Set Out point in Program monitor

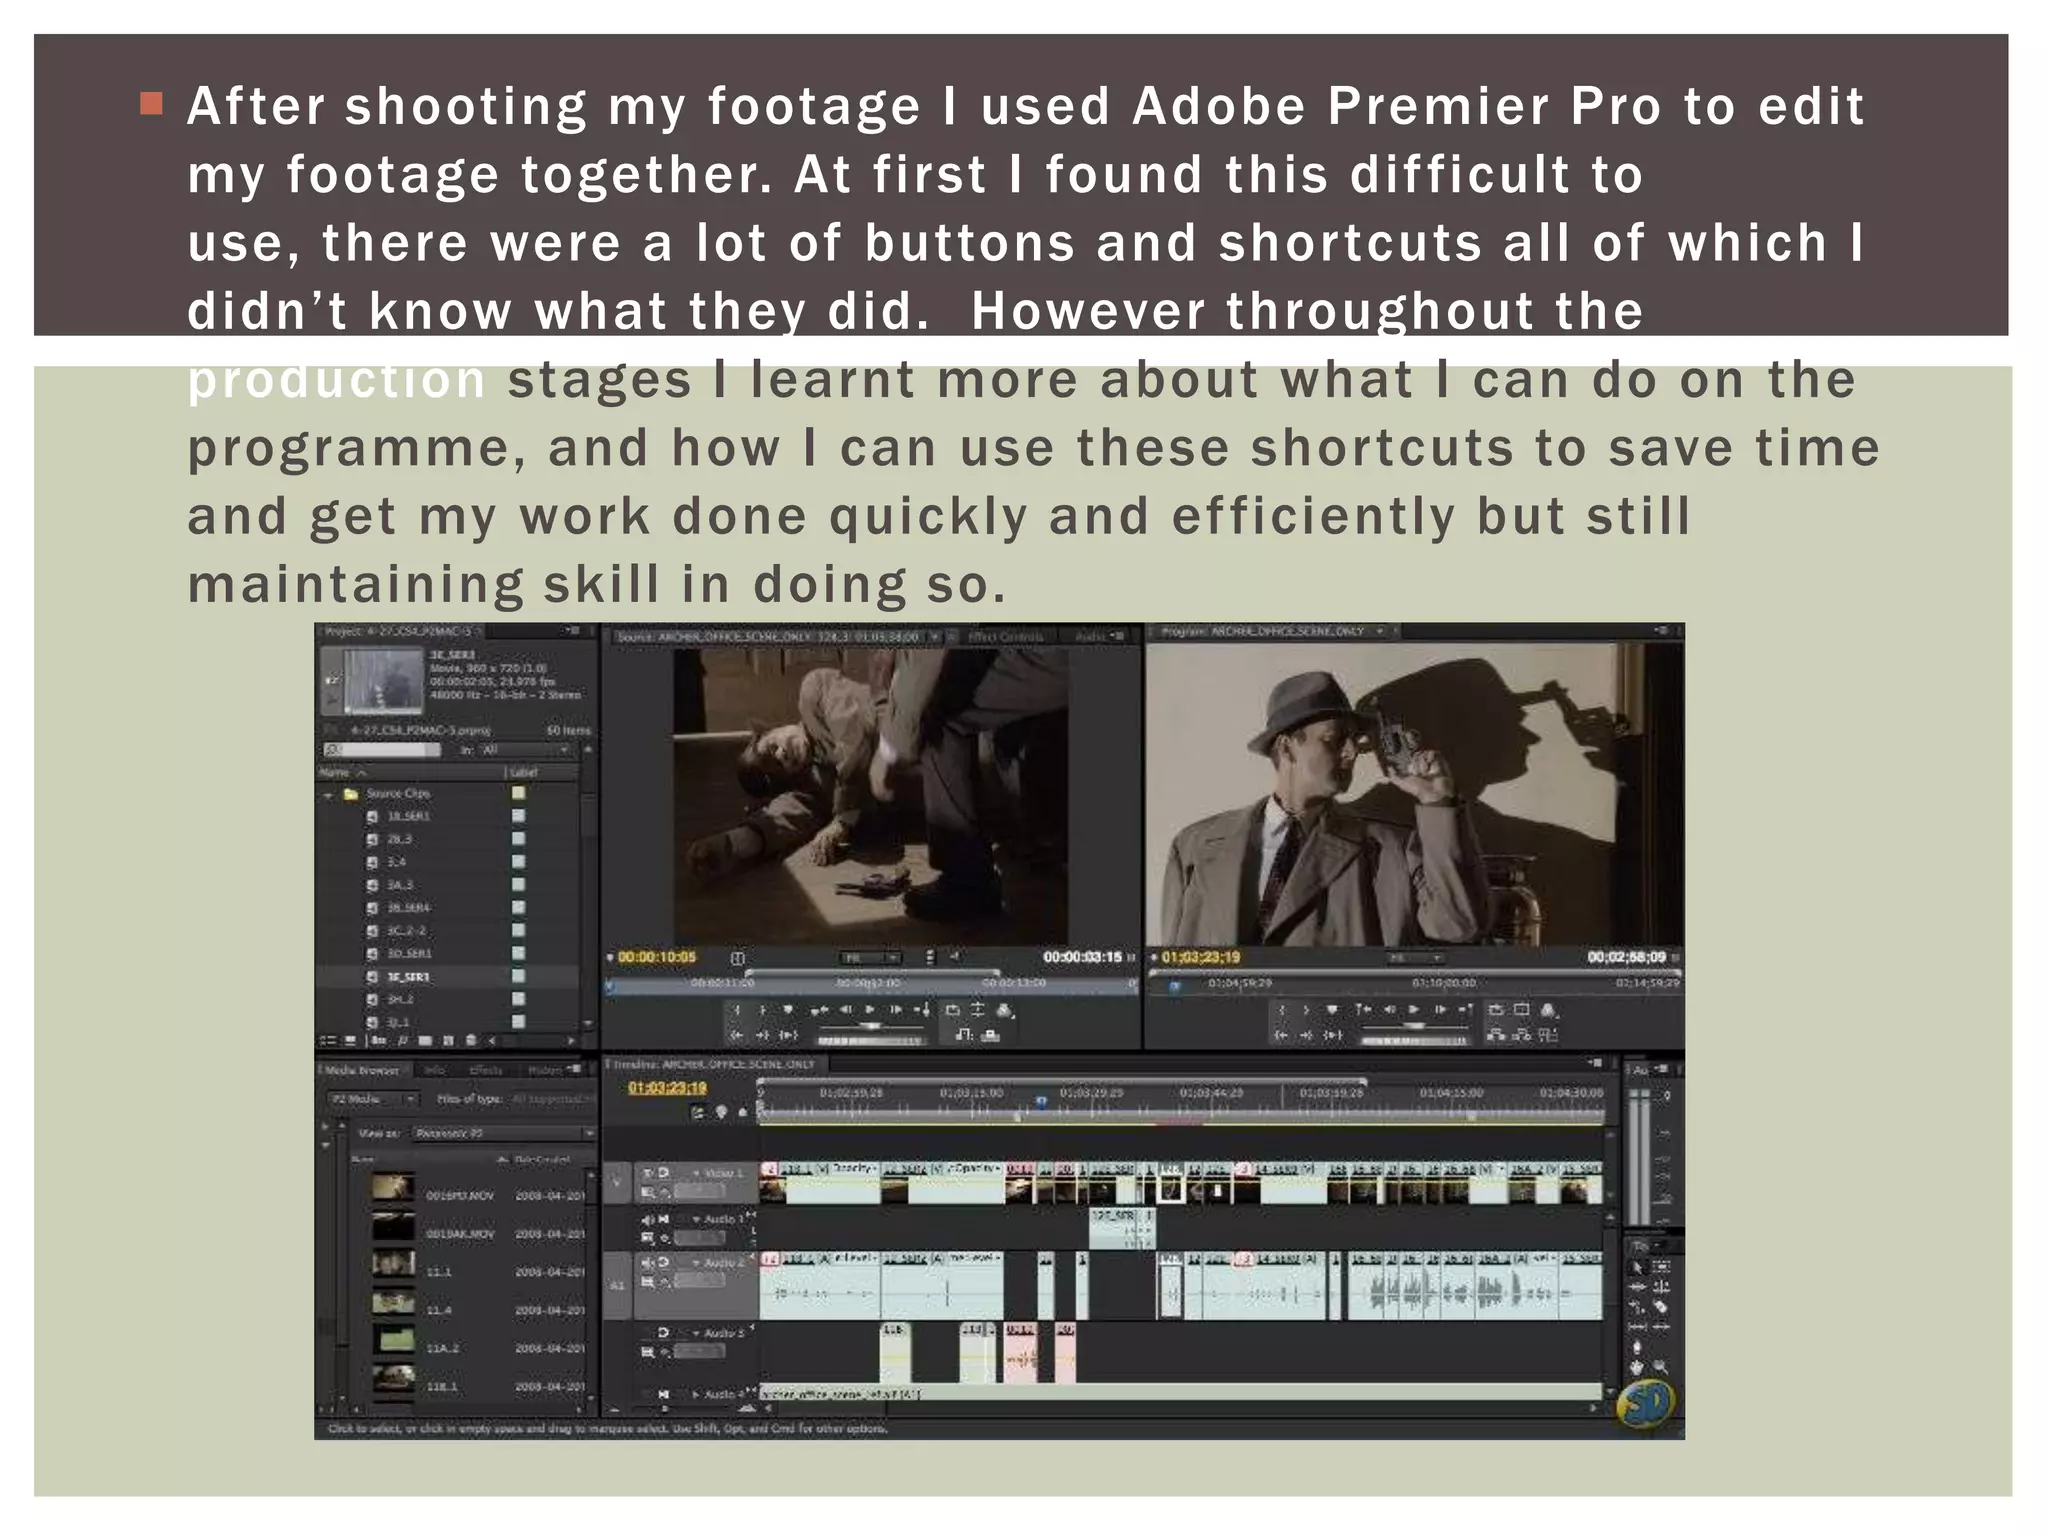(1306, 1010)
